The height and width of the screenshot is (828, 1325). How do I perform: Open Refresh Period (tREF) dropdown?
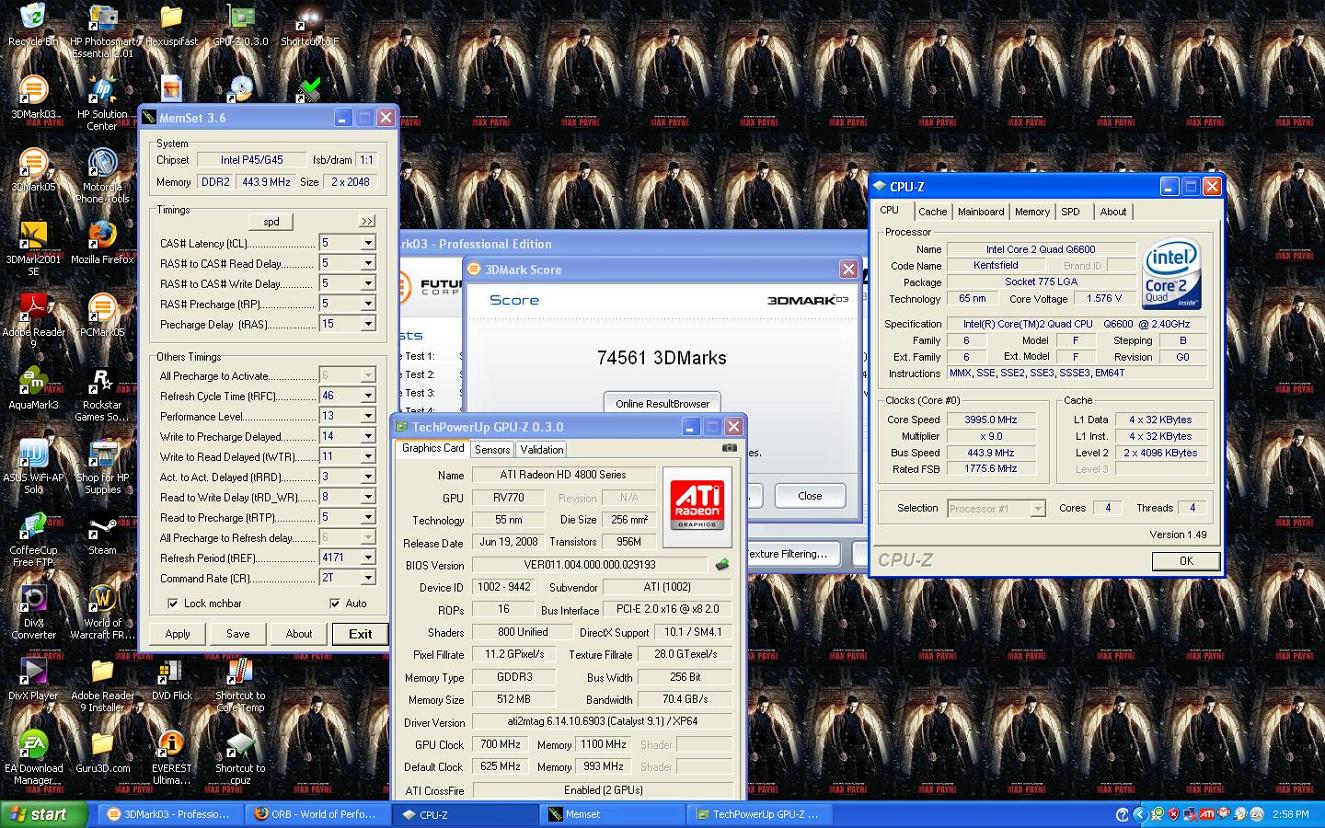(x=368, y=558)
